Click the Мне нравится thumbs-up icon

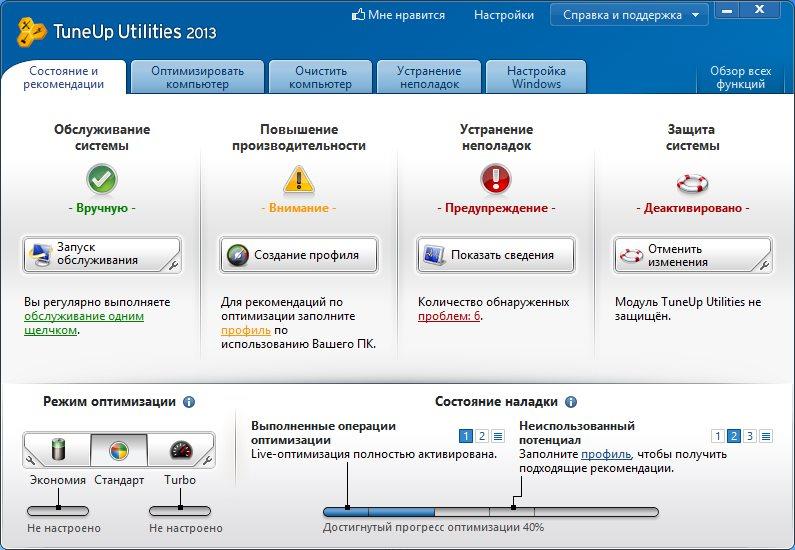(x=359, y=15)
